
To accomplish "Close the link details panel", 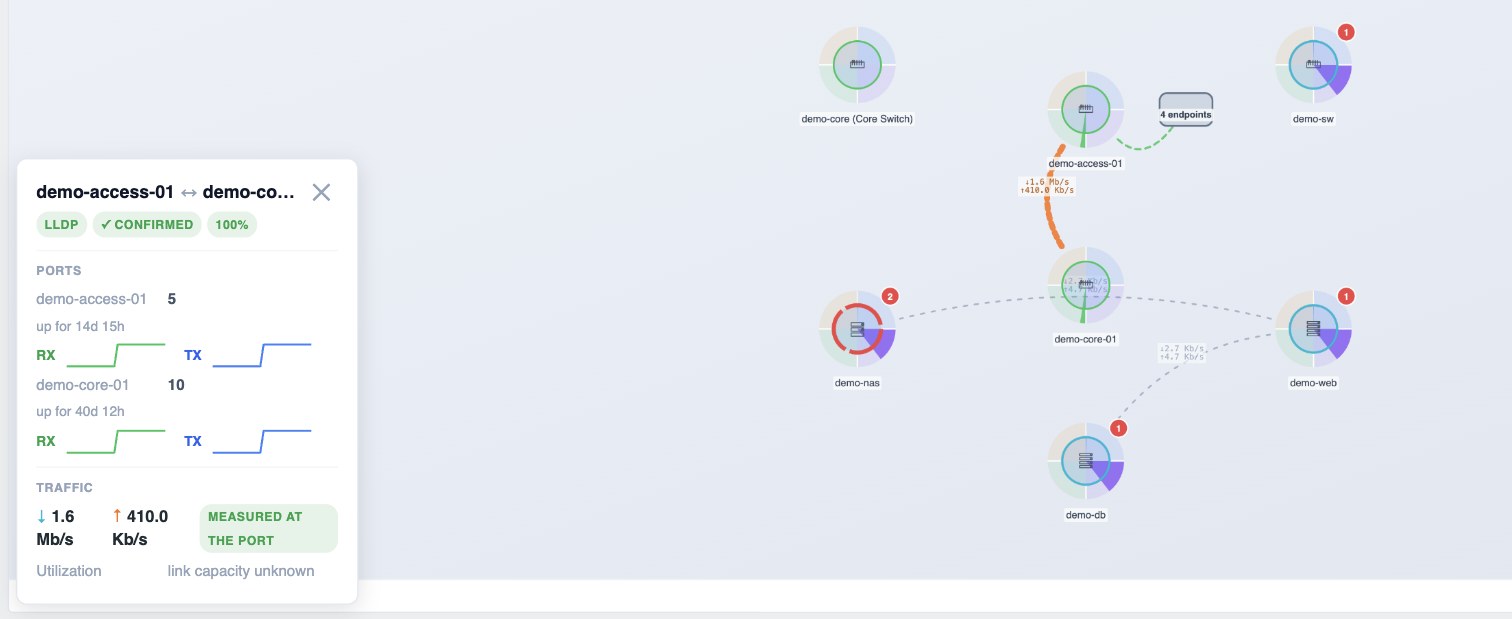I will [321, 192].
